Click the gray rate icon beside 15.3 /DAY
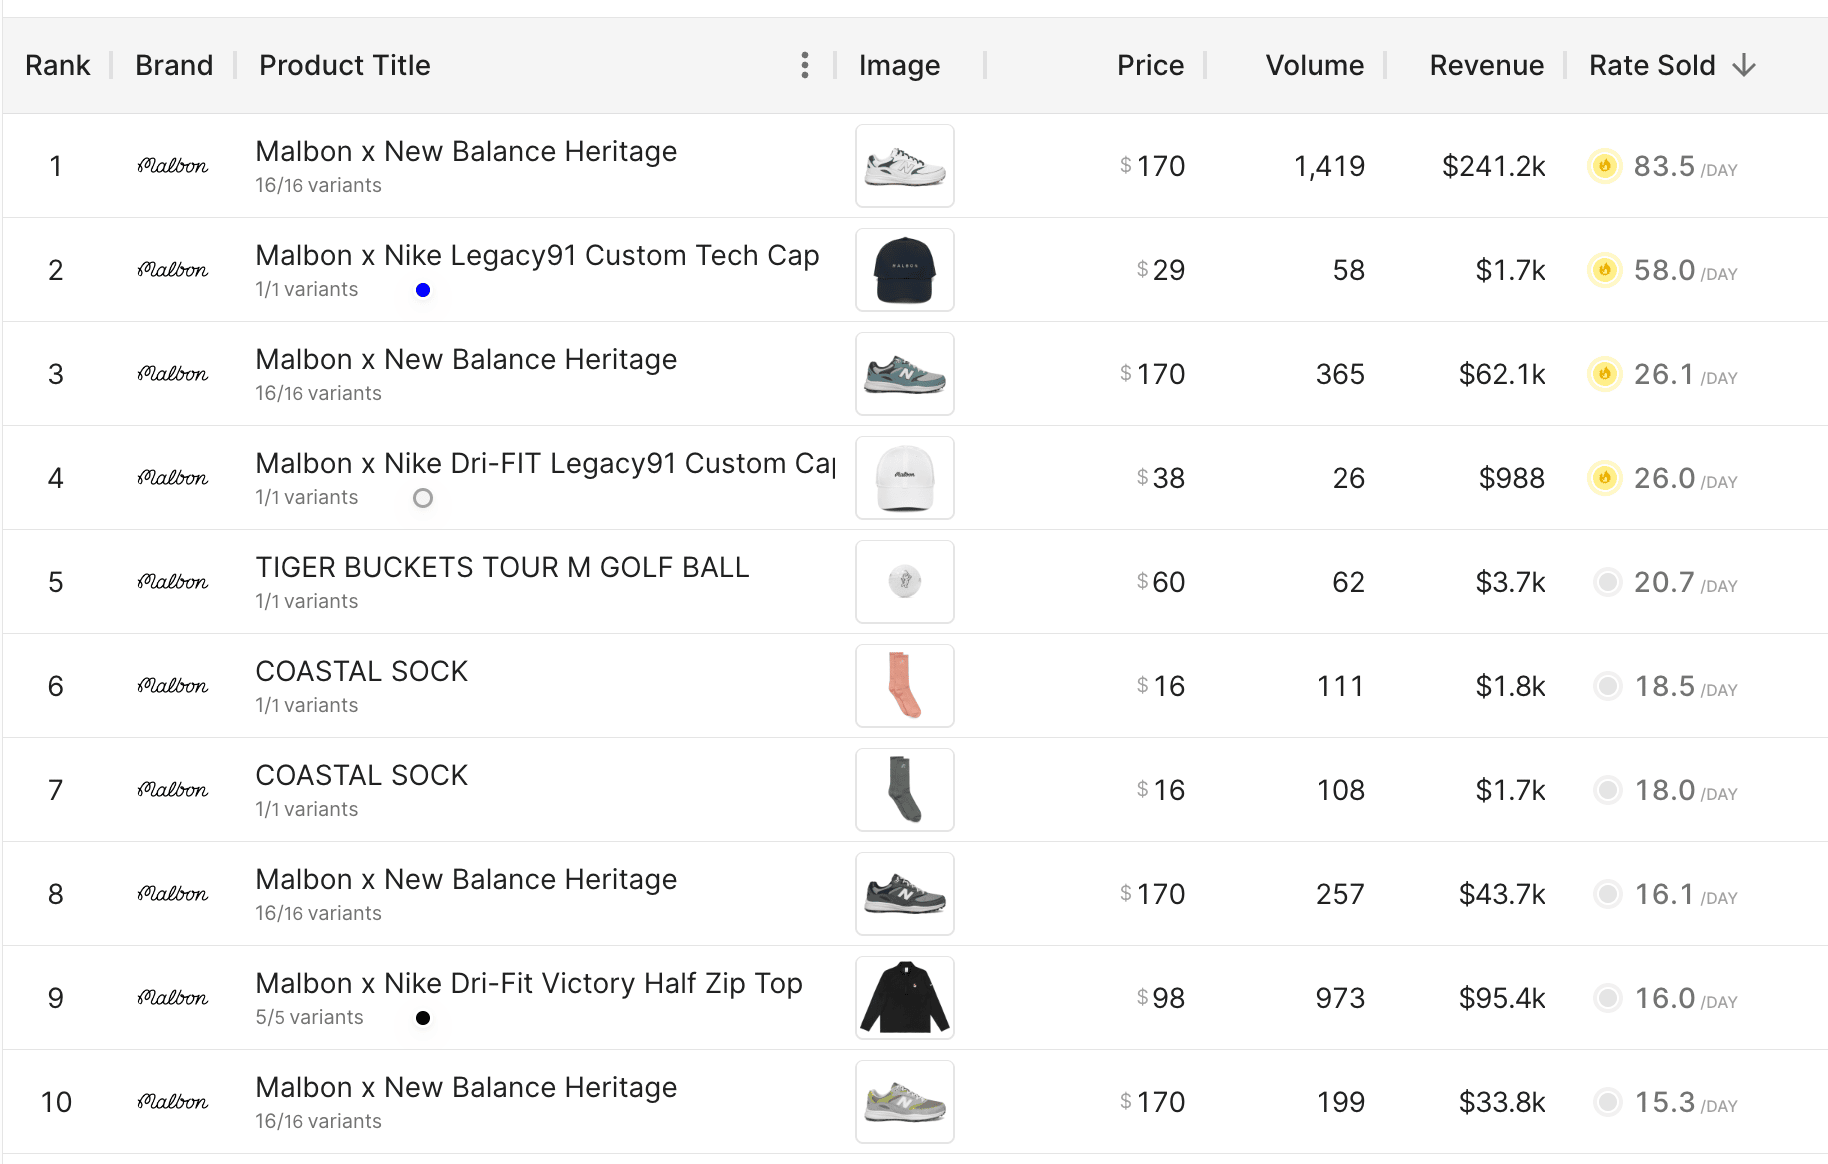Image resolution: width=1828 pixels, height=1164 pixels. pyautogui.click(x=1608, y=1102)
